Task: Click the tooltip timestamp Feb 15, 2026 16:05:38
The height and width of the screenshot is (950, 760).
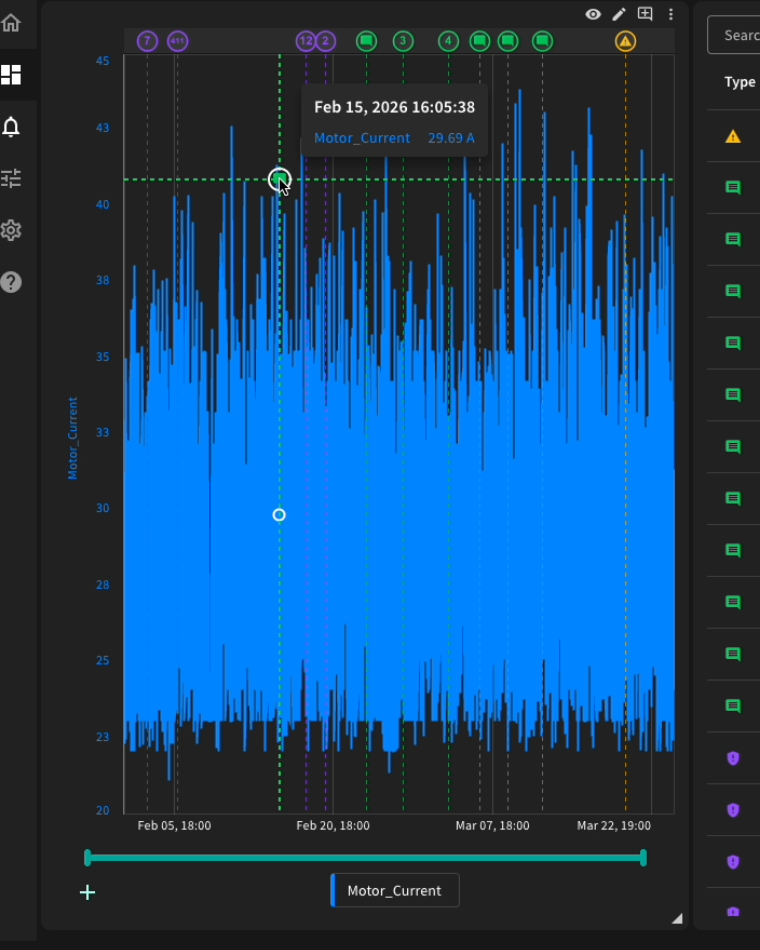Action: tap(395, 107)
